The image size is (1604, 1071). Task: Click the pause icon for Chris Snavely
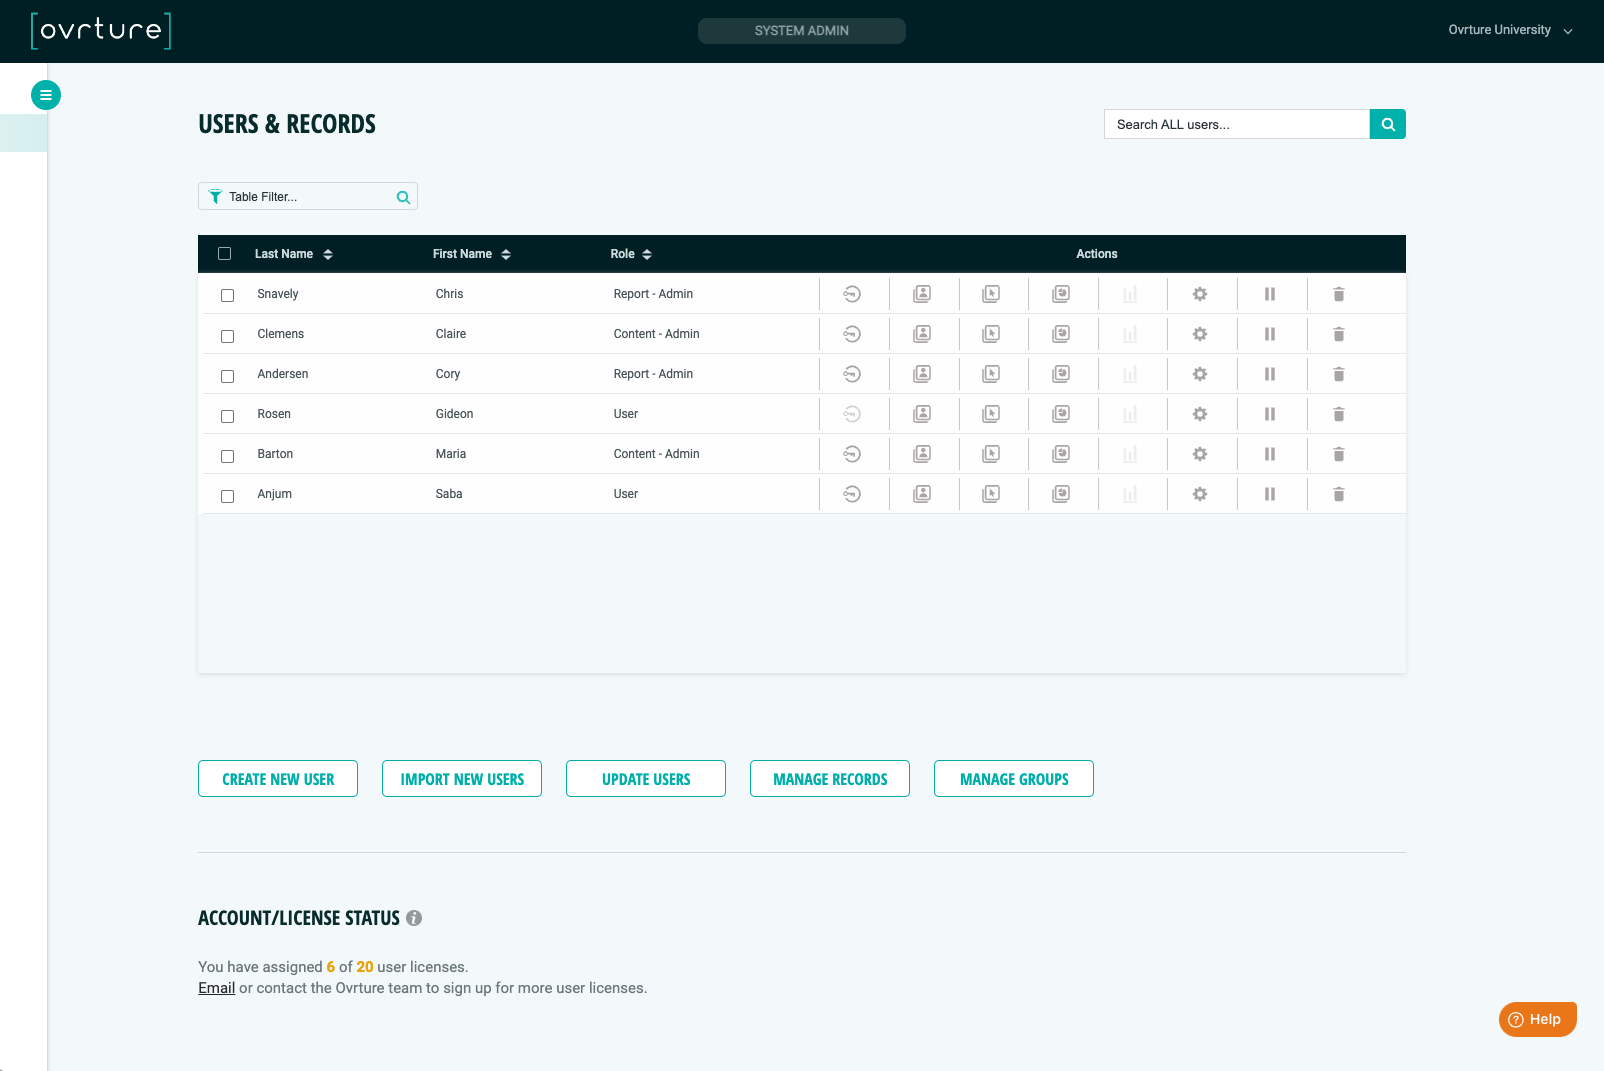point(1269,293)
